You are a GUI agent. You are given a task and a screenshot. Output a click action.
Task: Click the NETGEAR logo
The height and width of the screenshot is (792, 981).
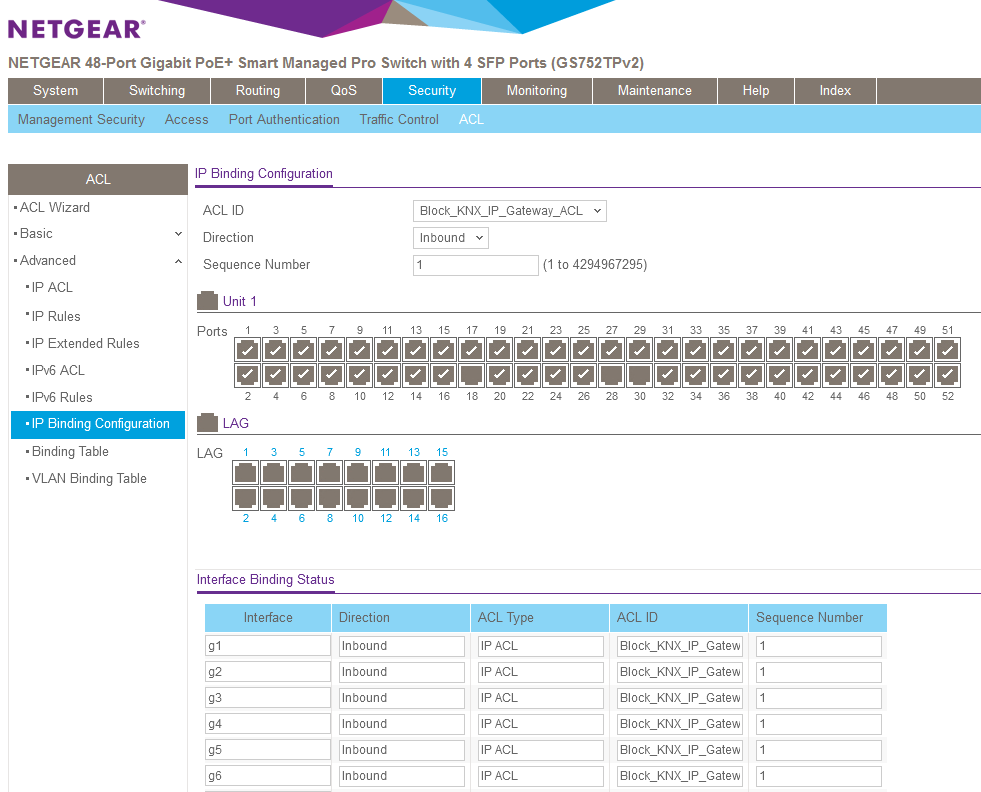click(x=76, y=29)
